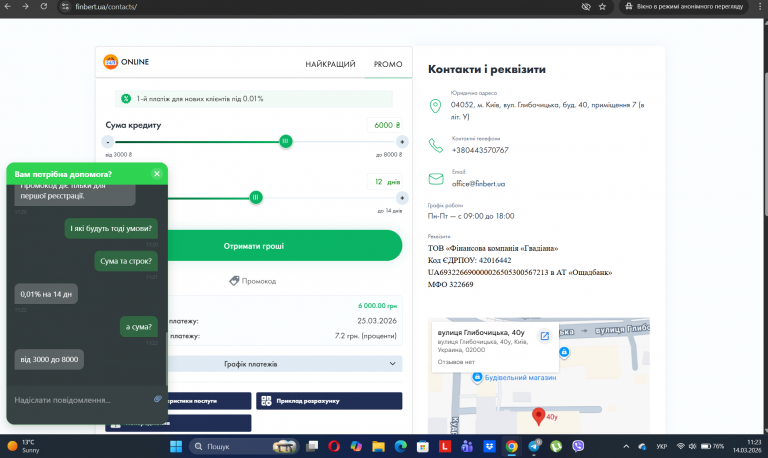This screenshot has width=768, height=458.
Task: Click the Будівельний магазин map label
Action: (520, 378)
